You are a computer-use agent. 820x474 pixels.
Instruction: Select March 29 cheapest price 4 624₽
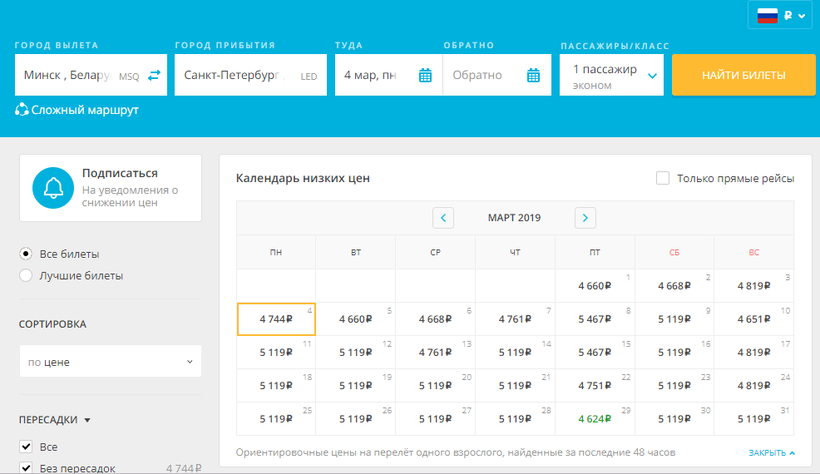coord(594,419)
